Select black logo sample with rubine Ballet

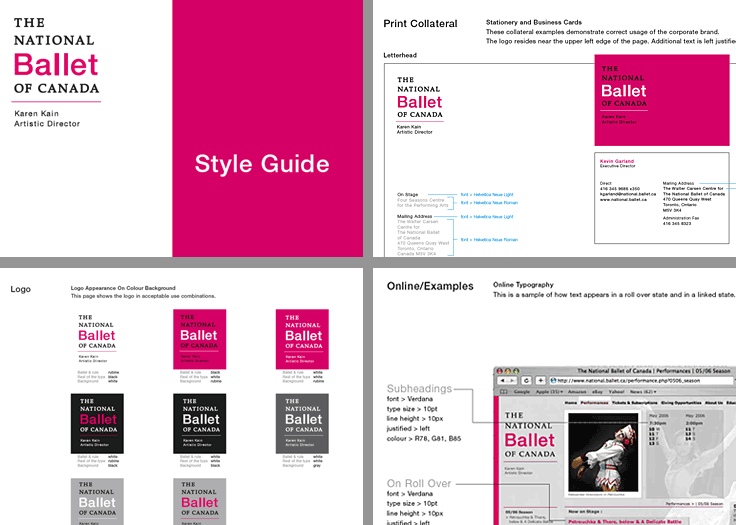(97, 424)
